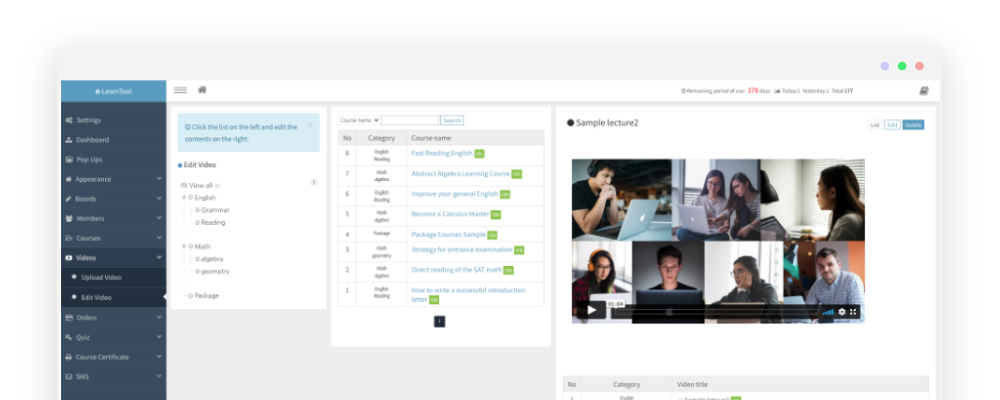Click the Course Certificate print icon
This screenshot has height=400, width=1000.
click(69, 357)
